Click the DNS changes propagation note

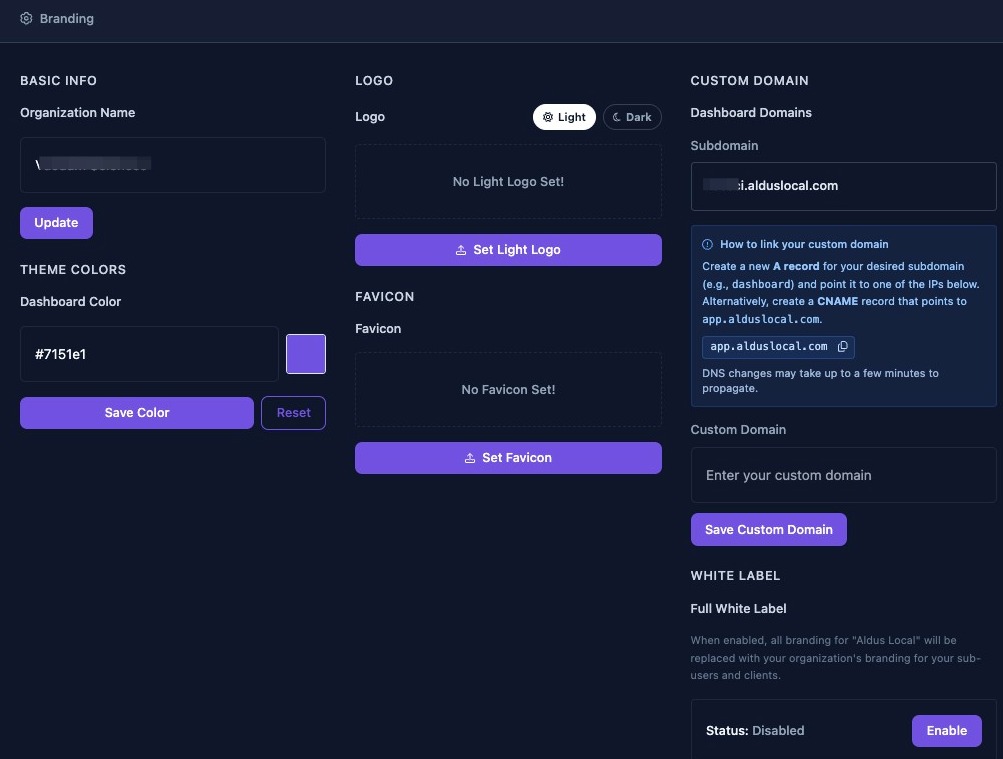pos(820,380)
